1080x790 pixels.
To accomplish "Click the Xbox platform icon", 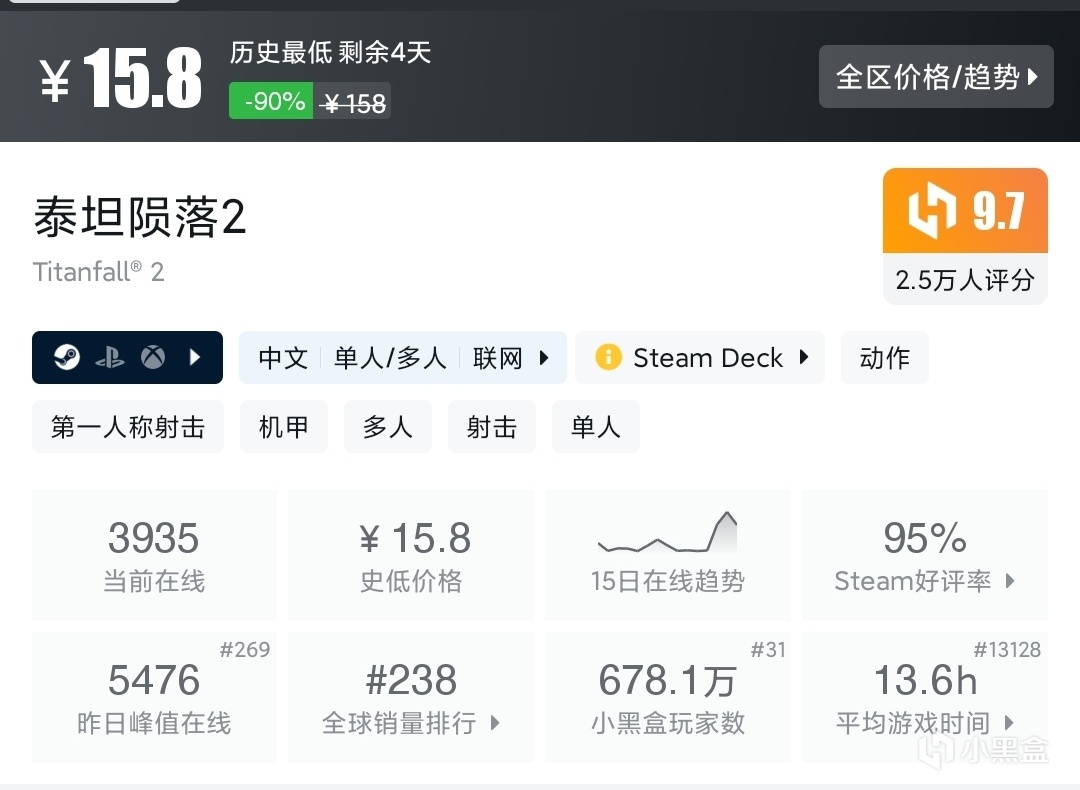I will pyautogui.click(x=152, y=358).
